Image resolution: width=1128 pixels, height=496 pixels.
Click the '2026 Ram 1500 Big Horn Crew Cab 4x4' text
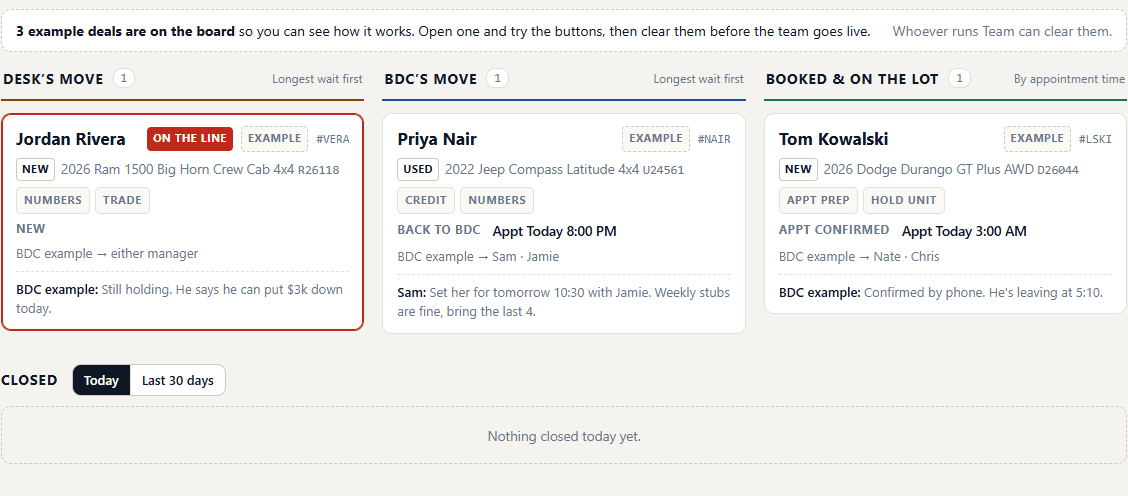tap(178, 170)
